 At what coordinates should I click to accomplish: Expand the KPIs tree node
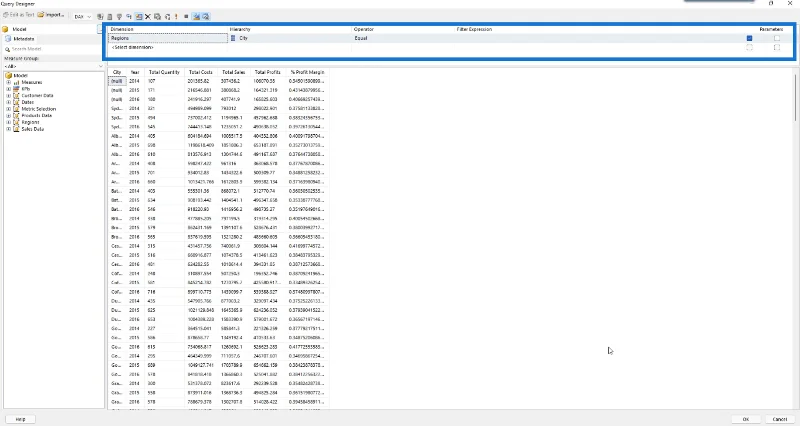coord(8,89)
